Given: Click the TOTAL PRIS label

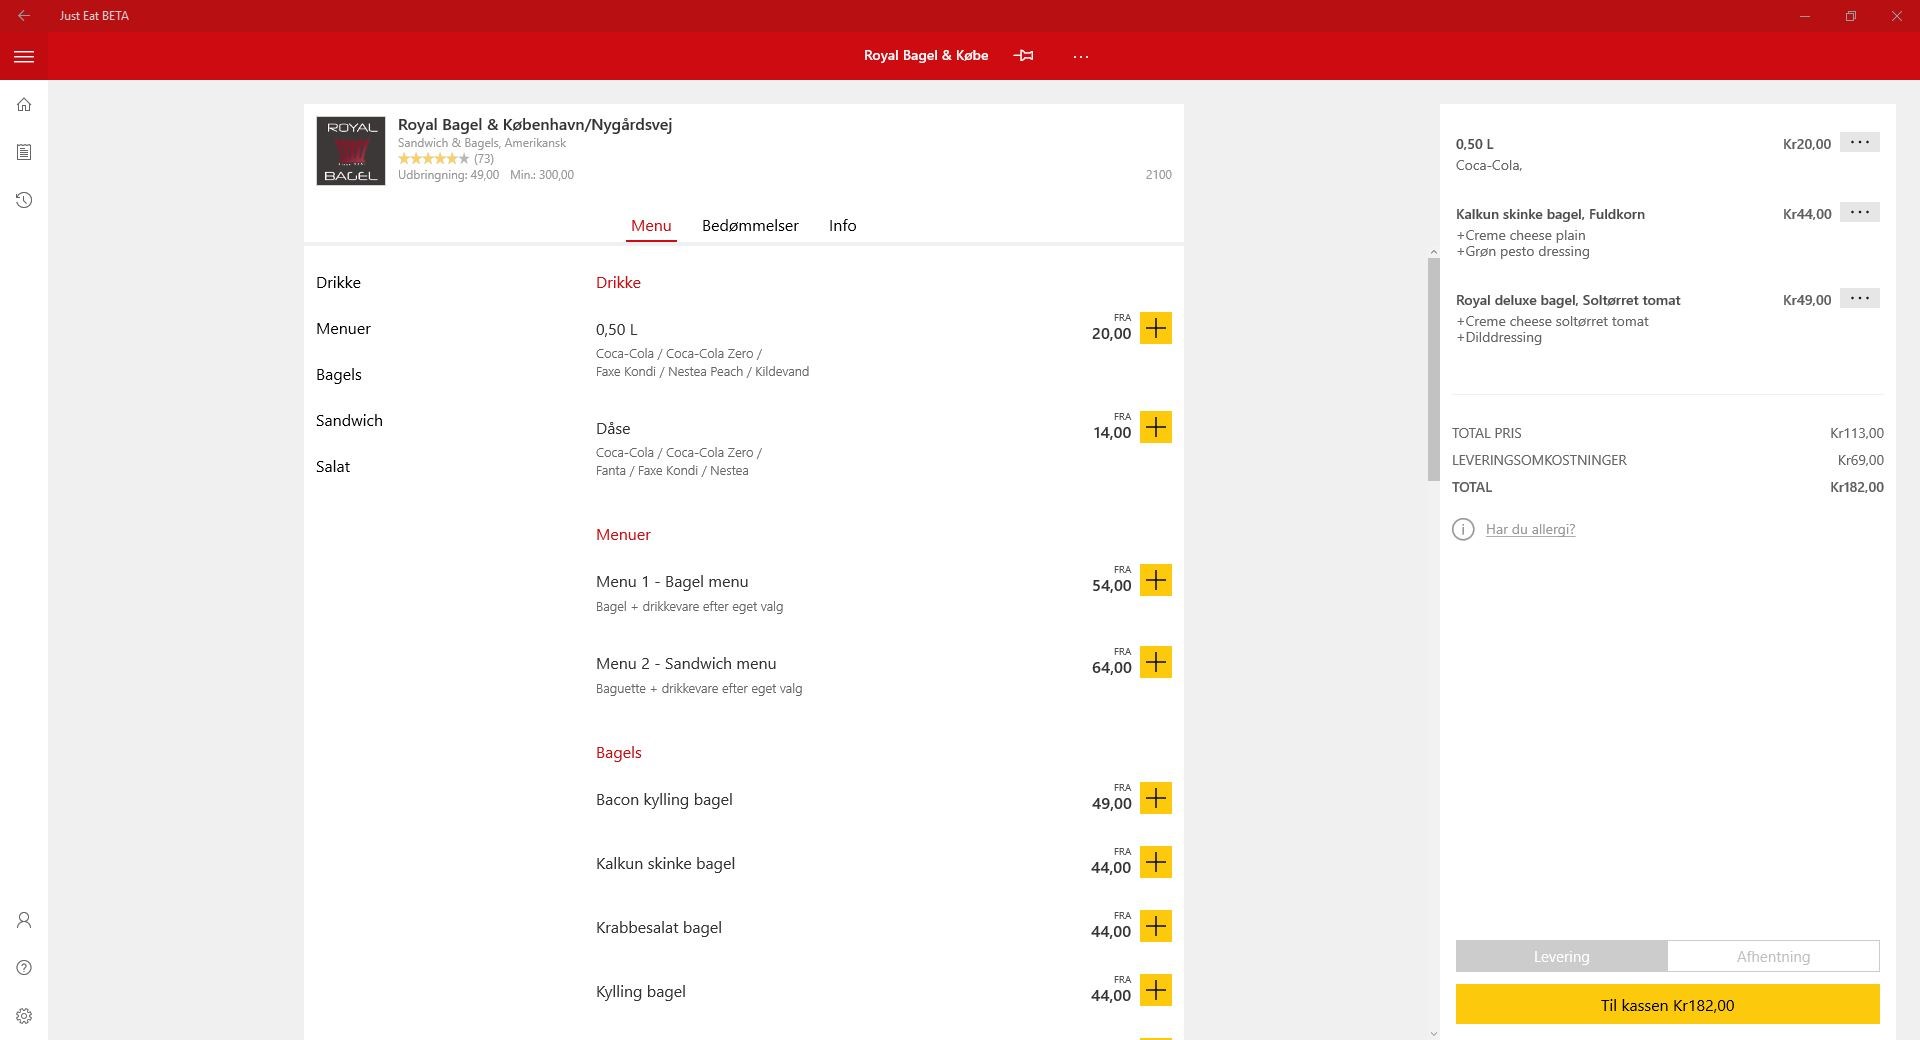Looking at the screenshot, I should 1486,433.
